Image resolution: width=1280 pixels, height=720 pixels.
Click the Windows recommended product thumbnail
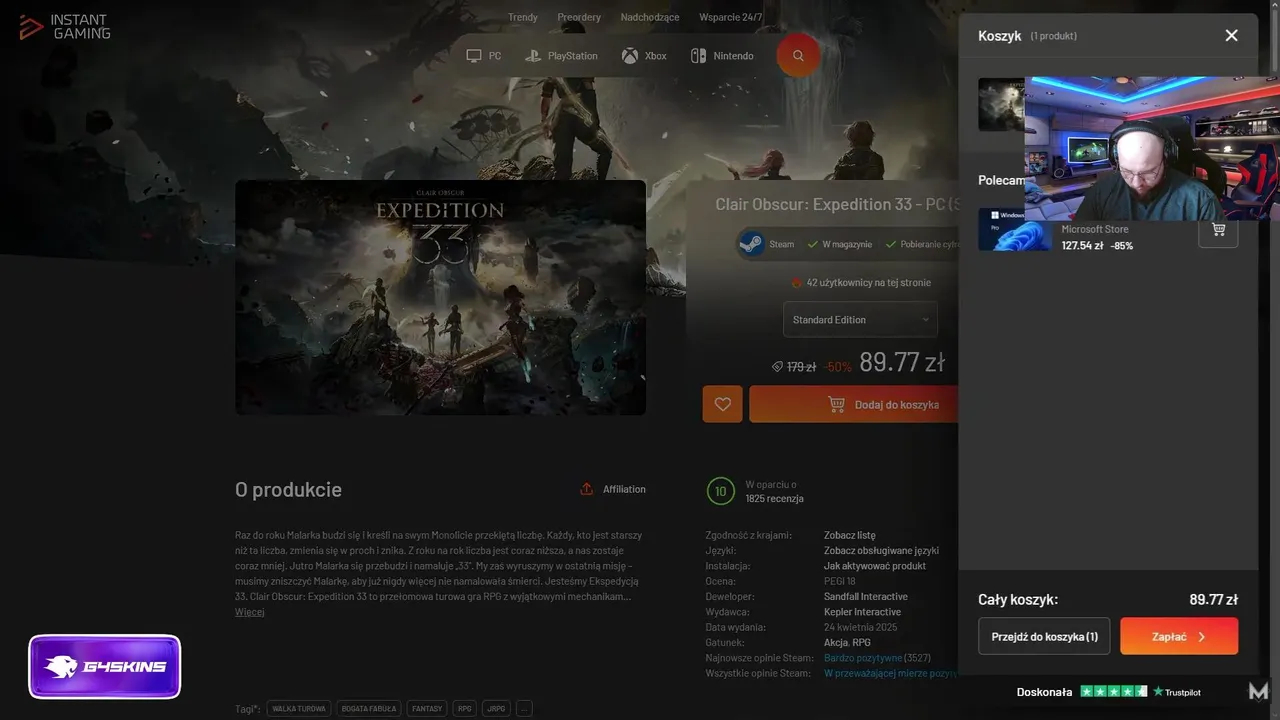coord(1014,229)
